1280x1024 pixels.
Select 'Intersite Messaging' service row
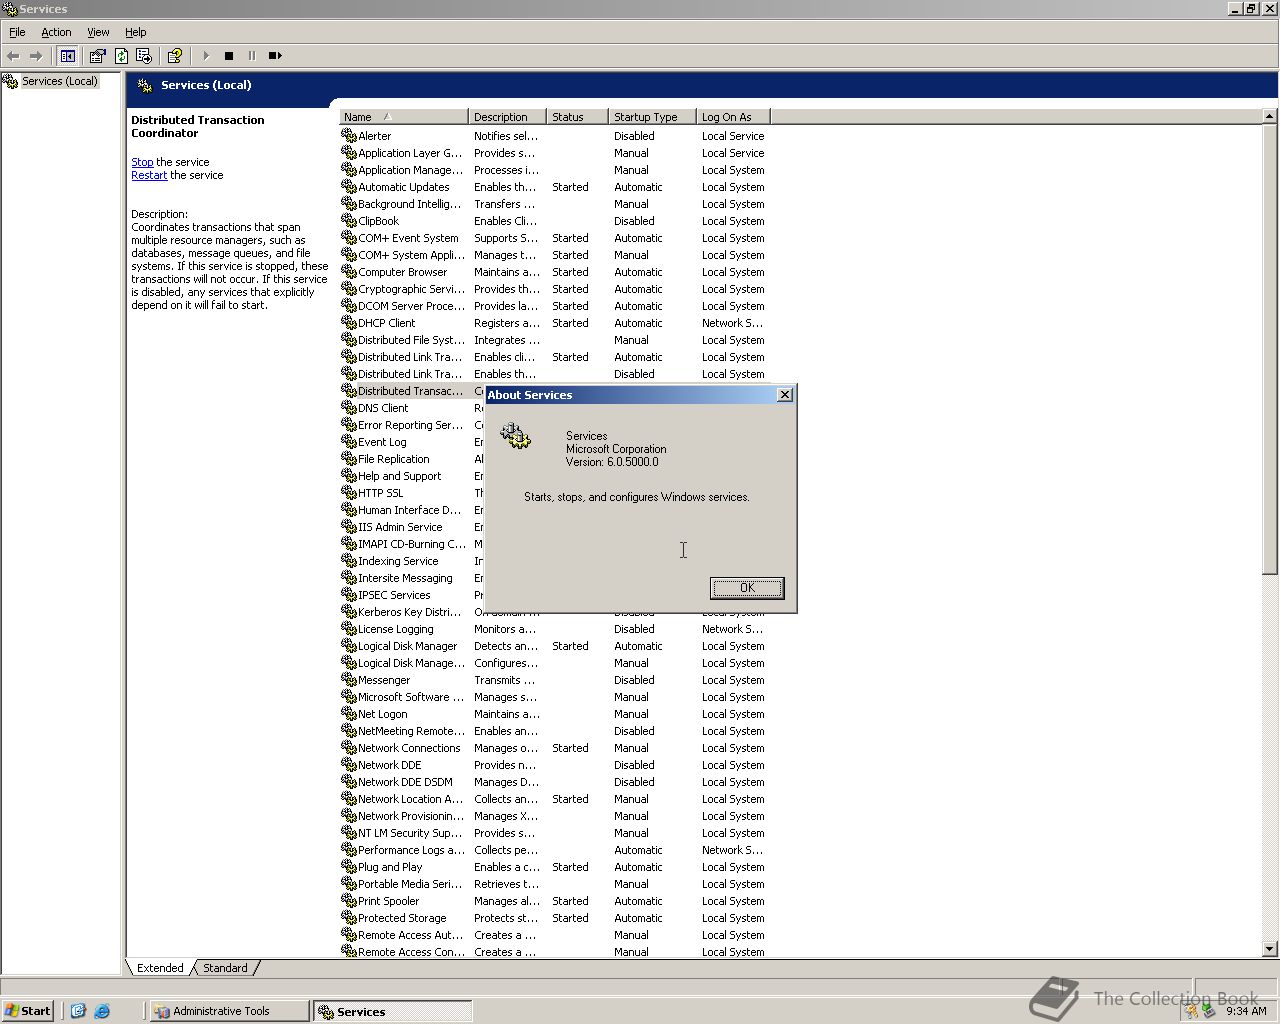412,578
